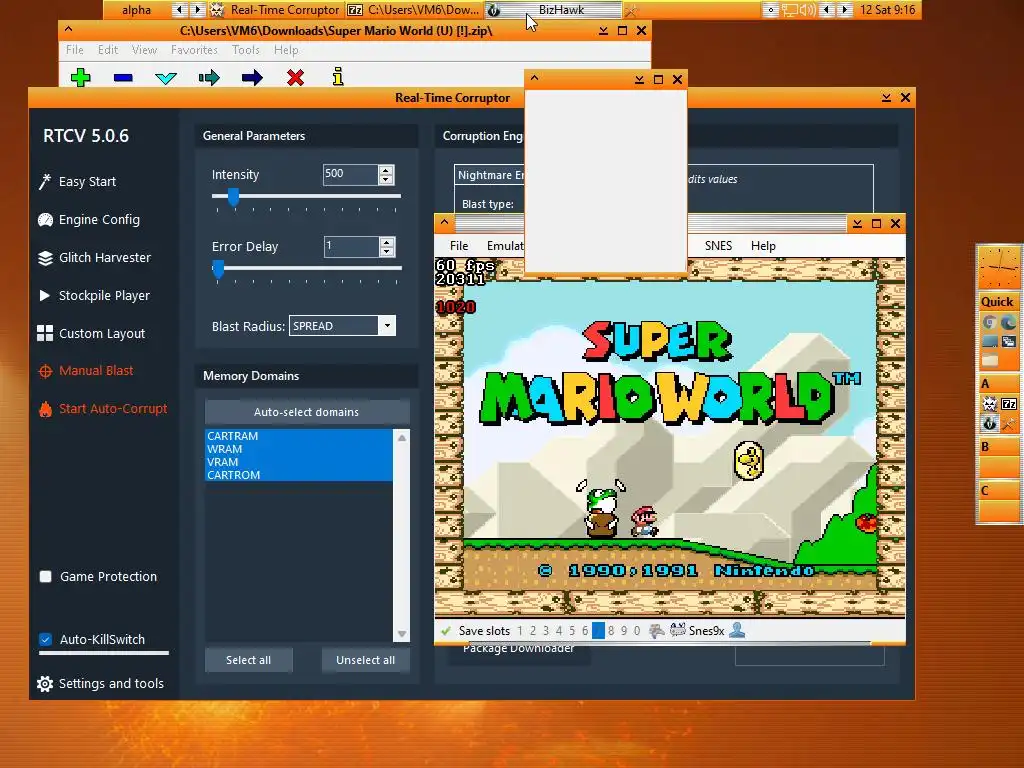
Task: Click the Copy arrow icon in 7-Zip toolbar
Action: coord(209,78)
